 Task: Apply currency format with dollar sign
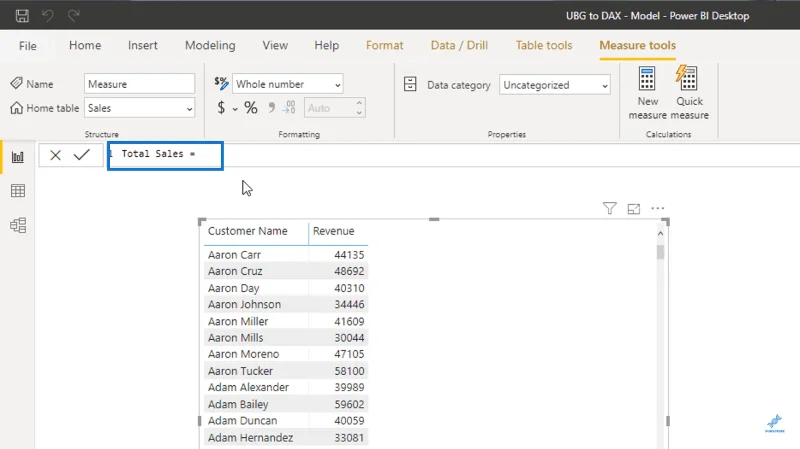pos(221,108)
